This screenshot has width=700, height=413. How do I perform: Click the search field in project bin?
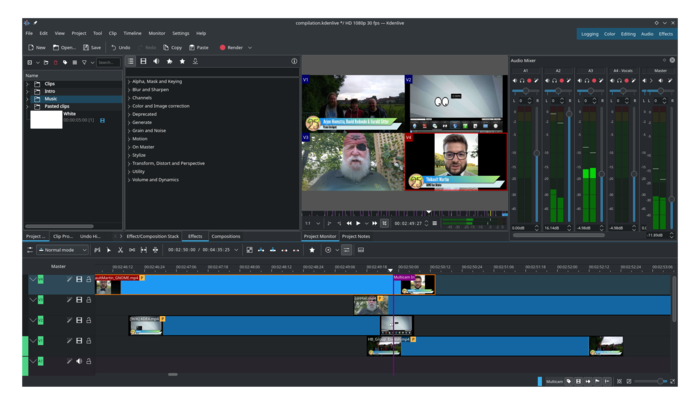(x=108, y=62)
